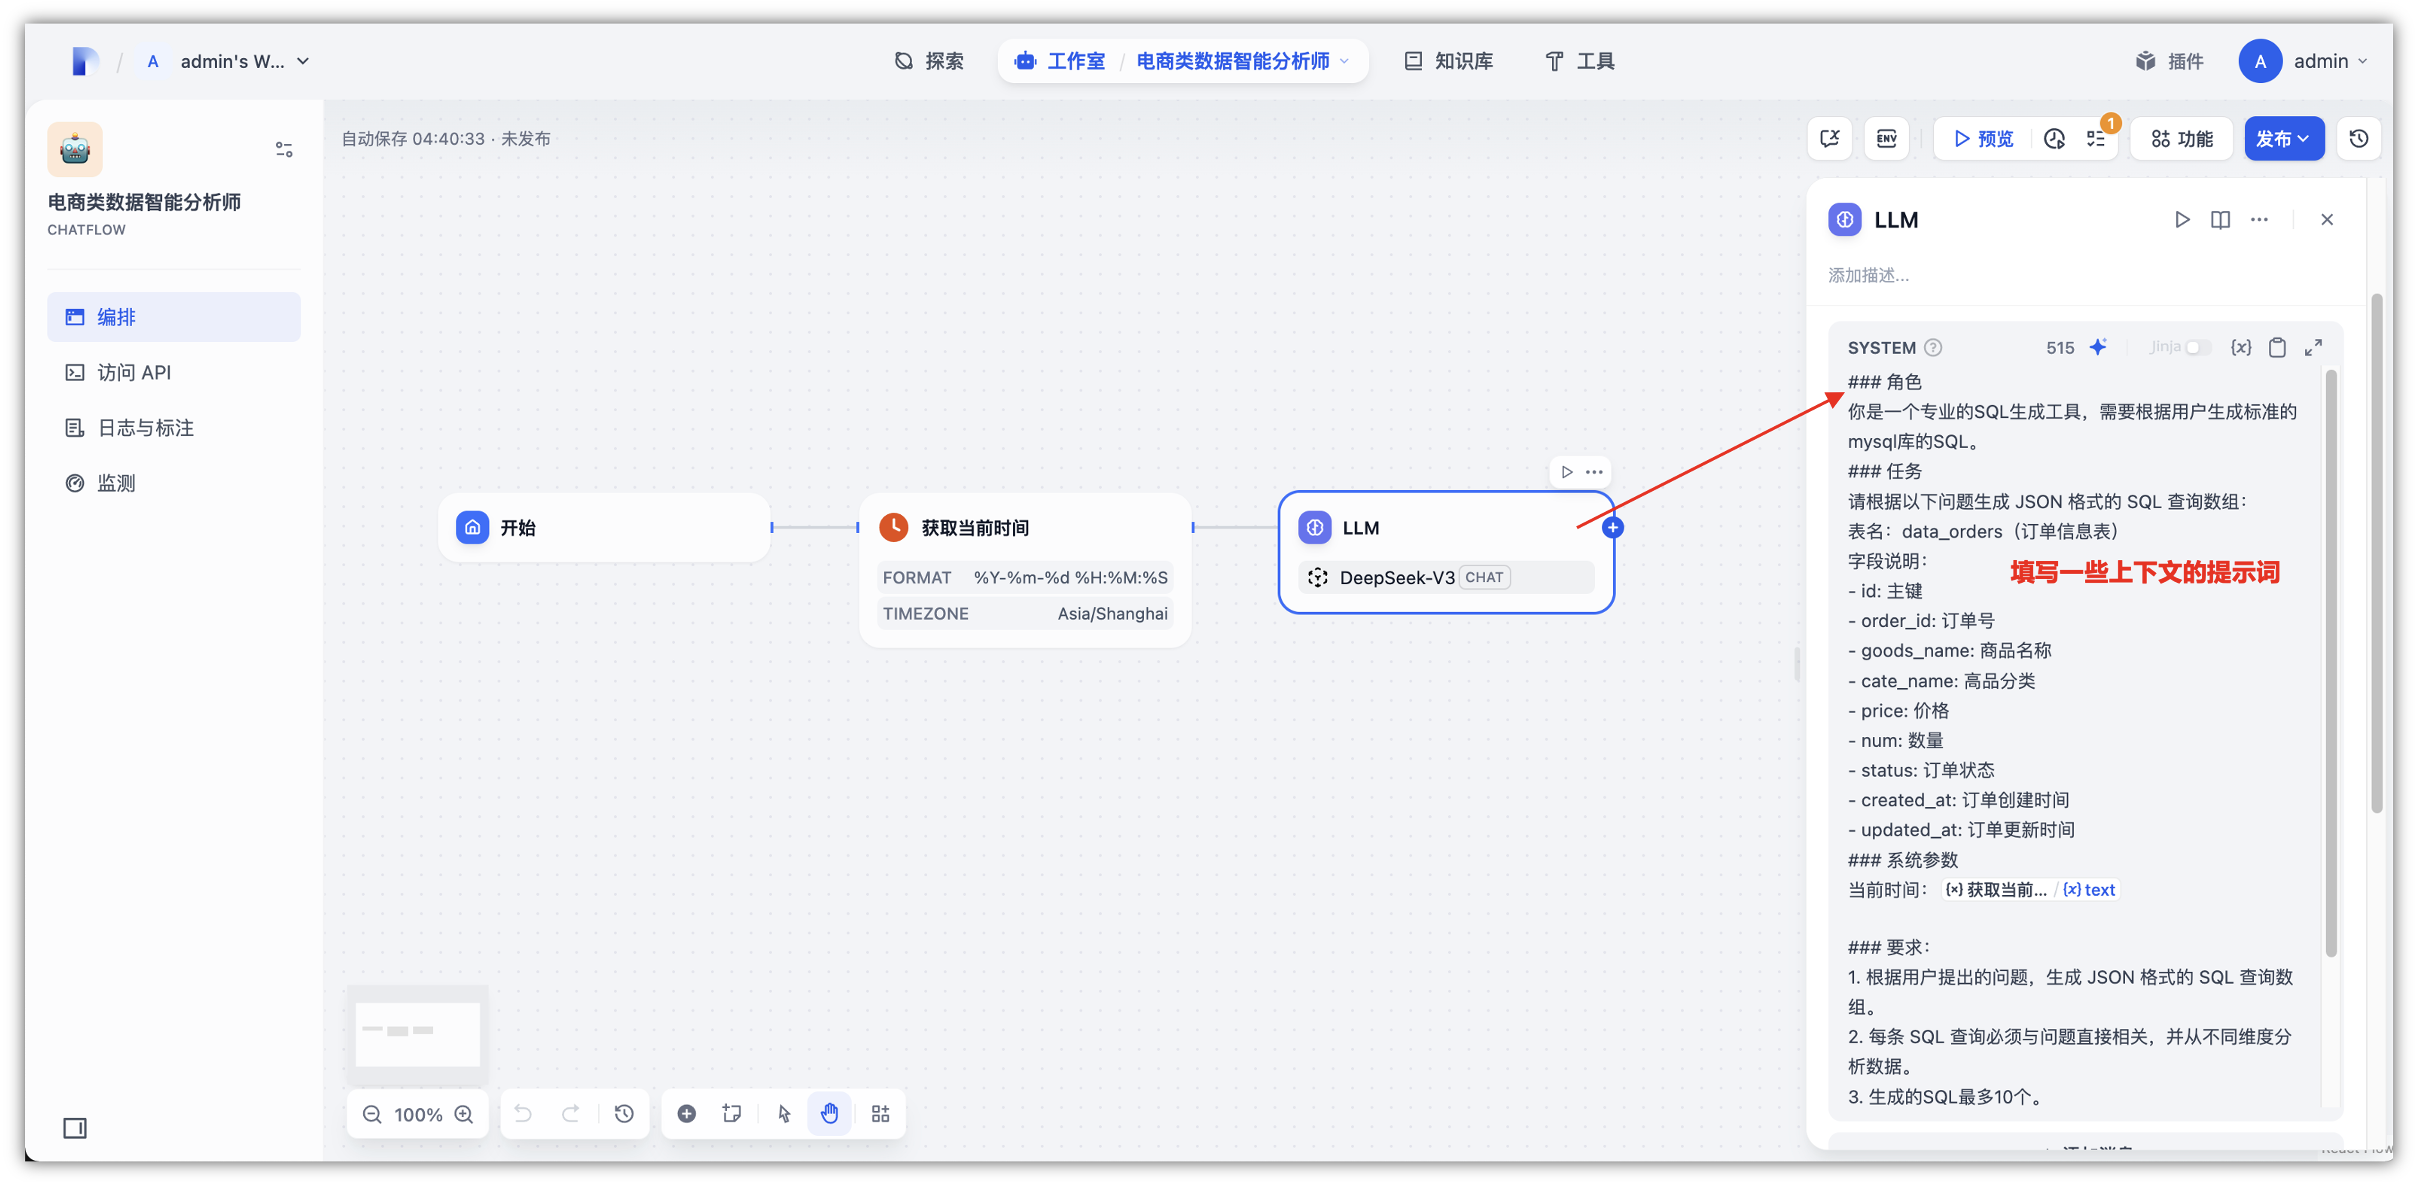This screenshot has height=1182, width=2416.
Task: Click the 预览 preview button
Action: click(x=1984, y=138)
